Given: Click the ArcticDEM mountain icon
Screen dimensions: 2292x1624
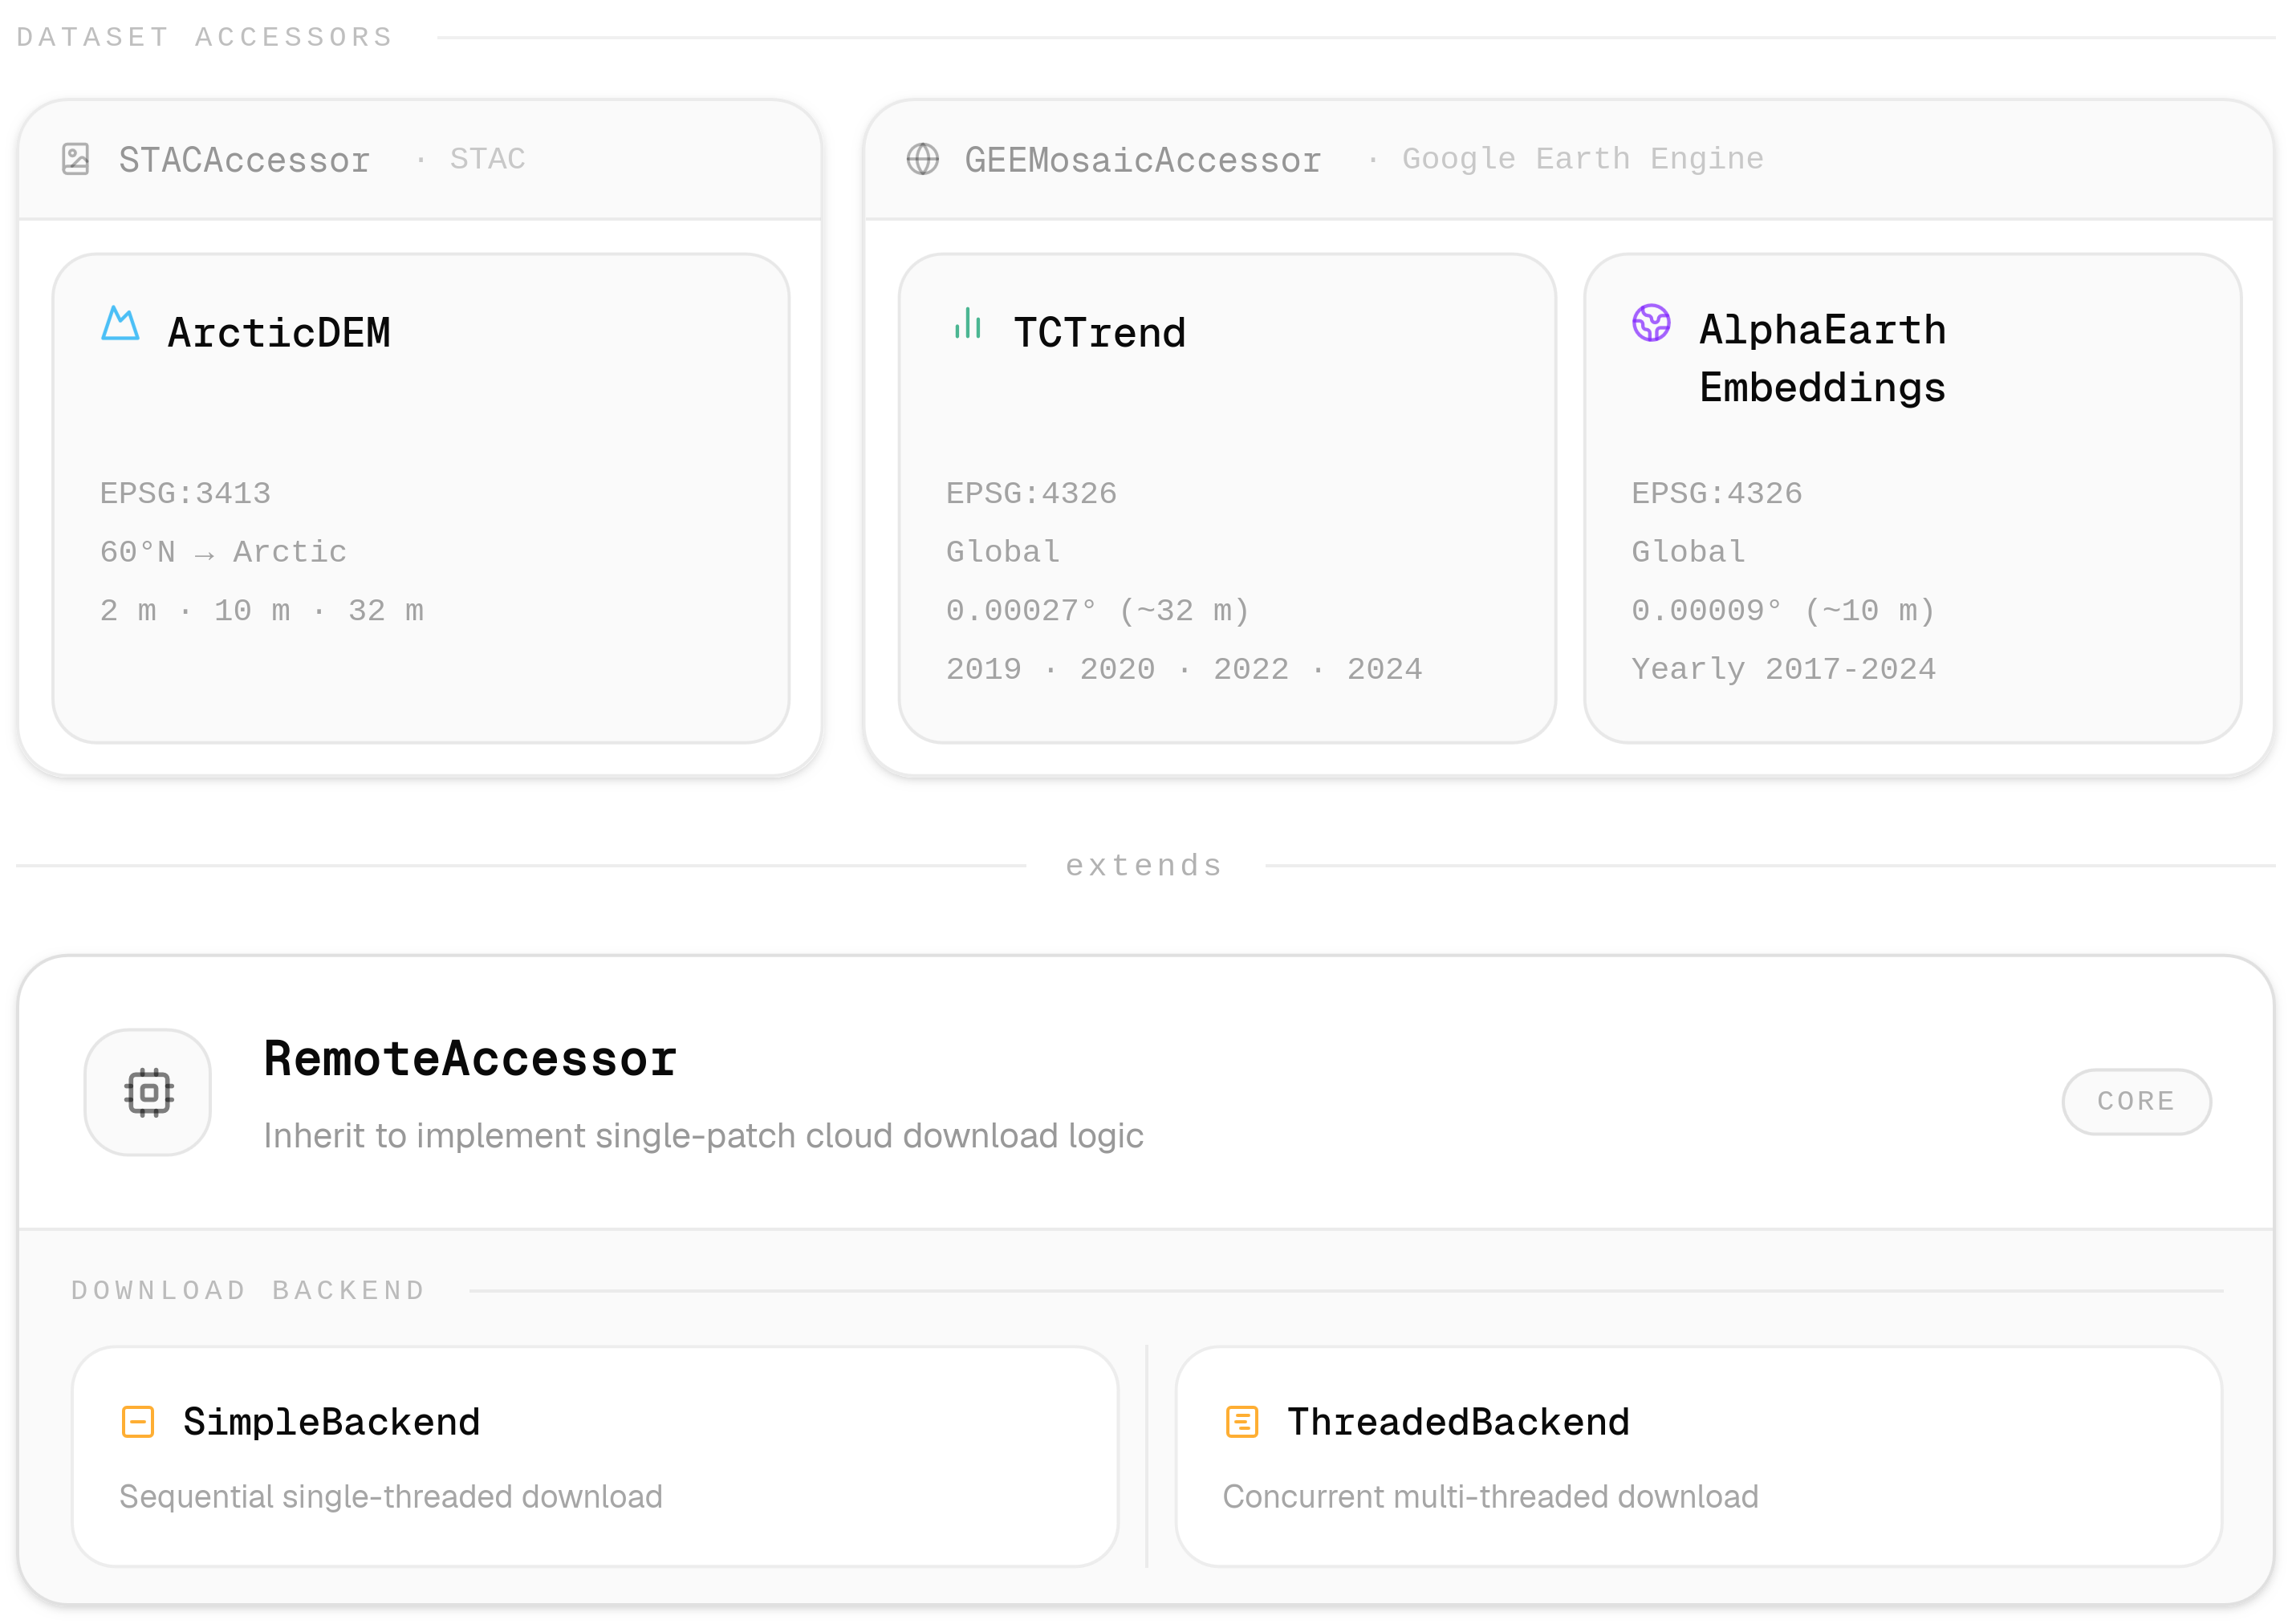Looking at the screenshot, I should coord(120,323).
